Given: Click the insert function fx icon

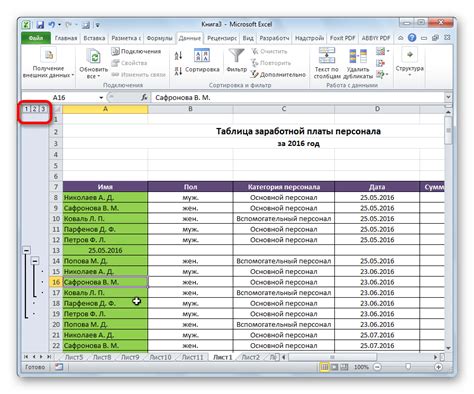Looking at the screenshot, I should (144, 97).
